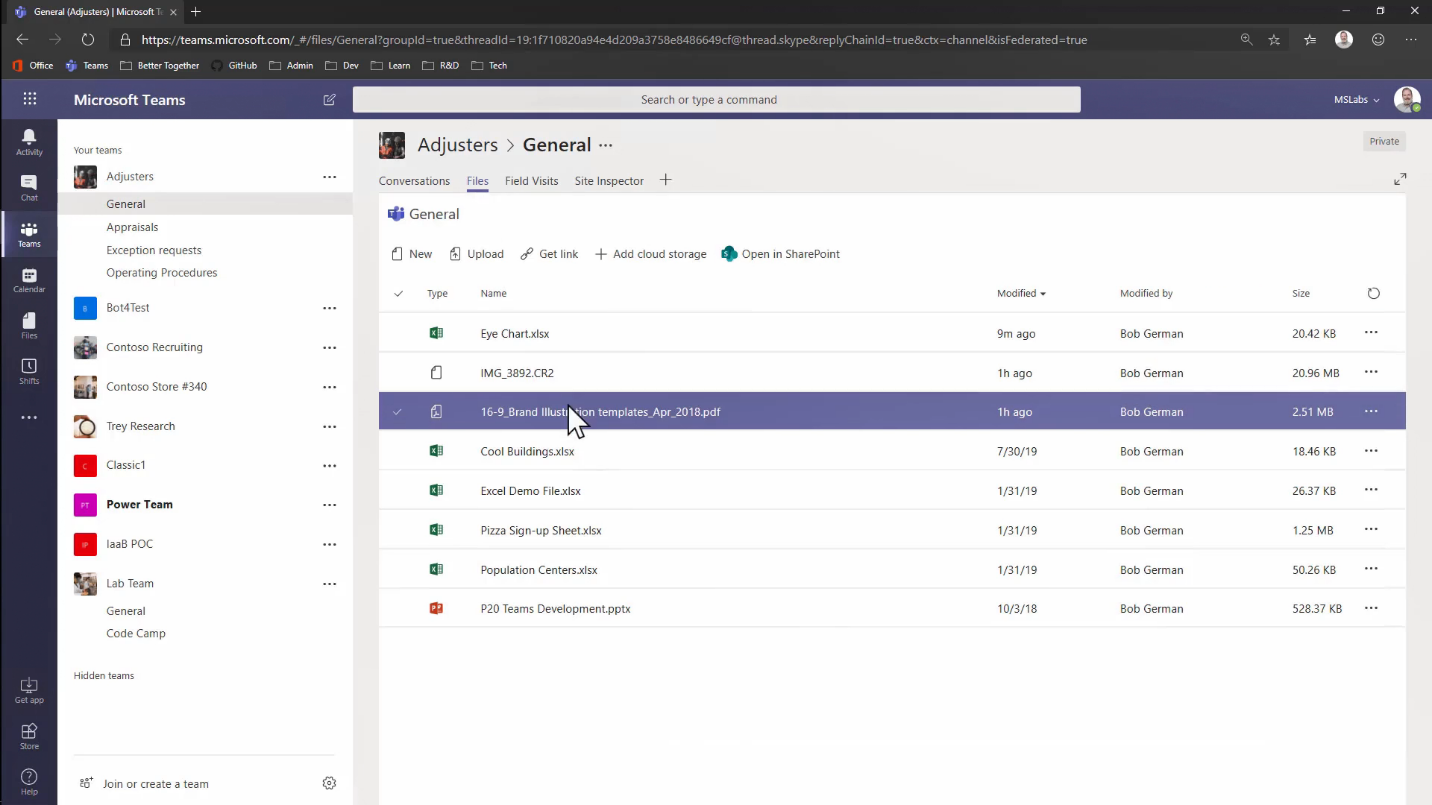Open the Population Centers.xlsx file
The width and height of the screenshot is (1432, 805).
[538, 570]
